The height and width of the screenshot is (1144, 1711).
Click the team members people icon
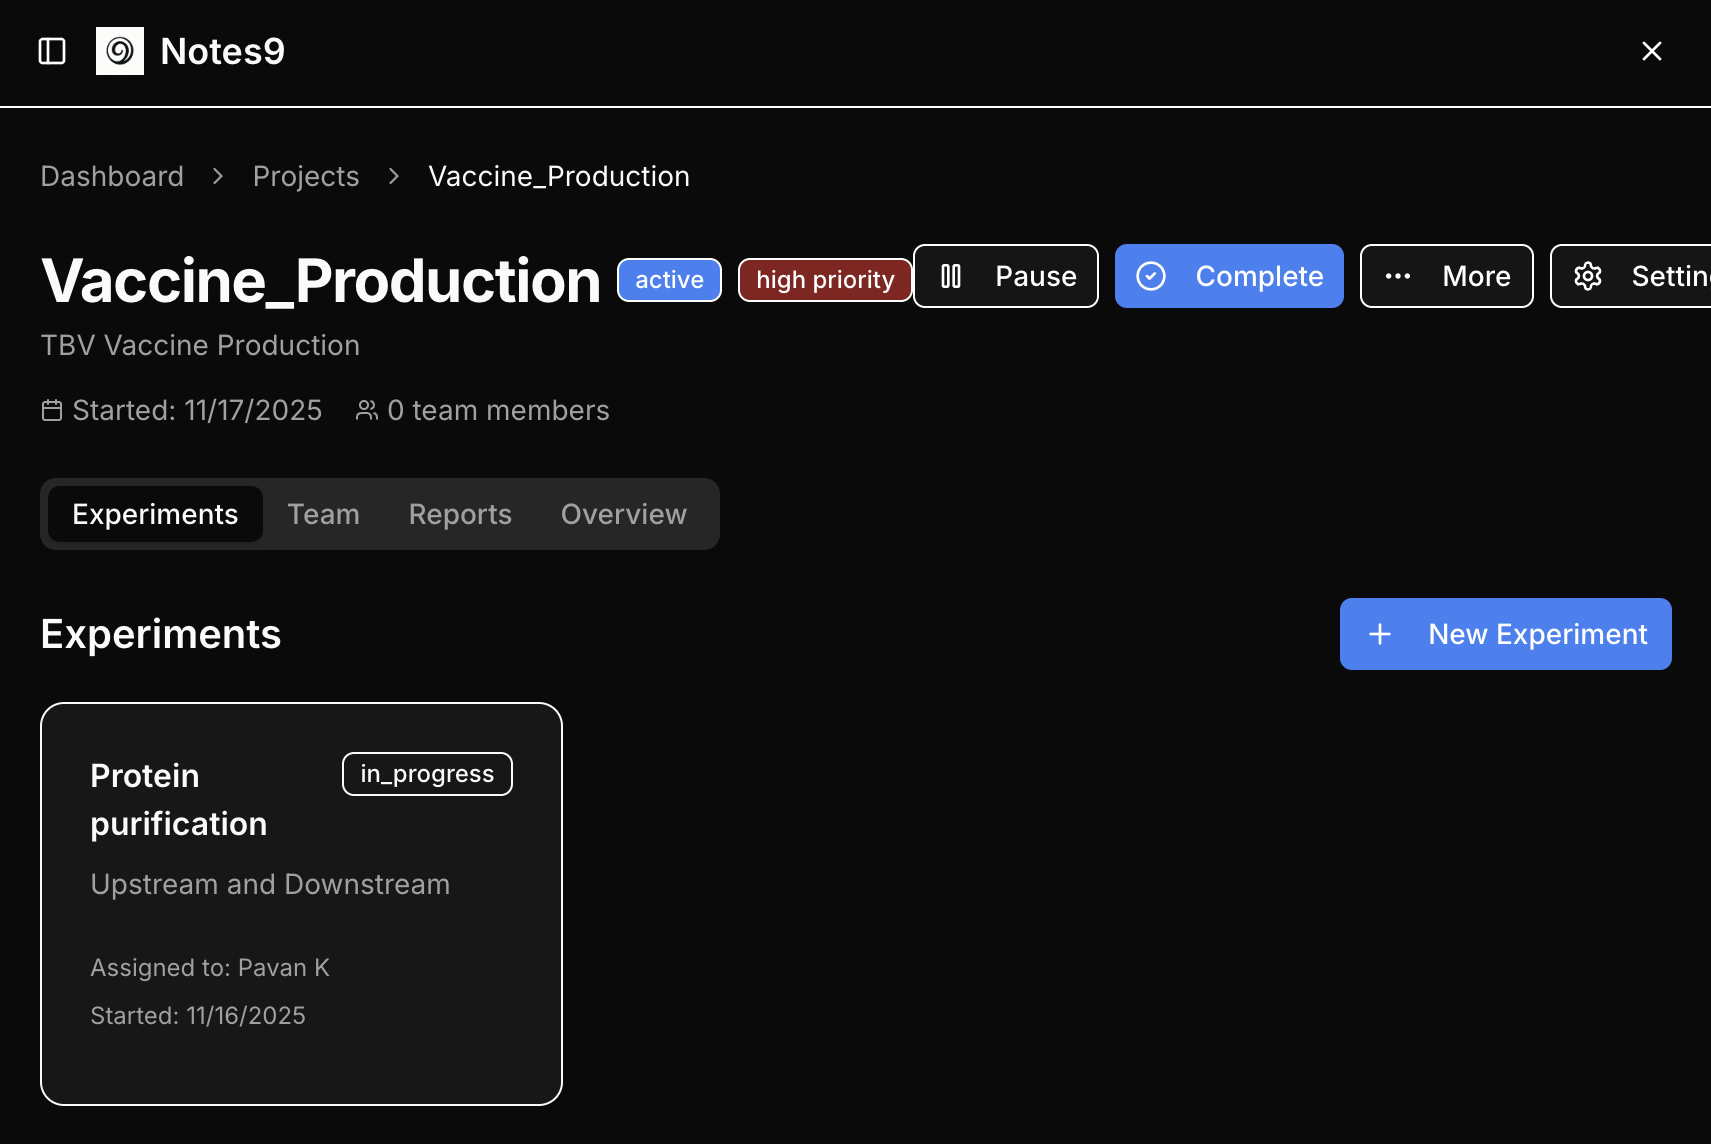pyautogui.click(x=367, y=410)
